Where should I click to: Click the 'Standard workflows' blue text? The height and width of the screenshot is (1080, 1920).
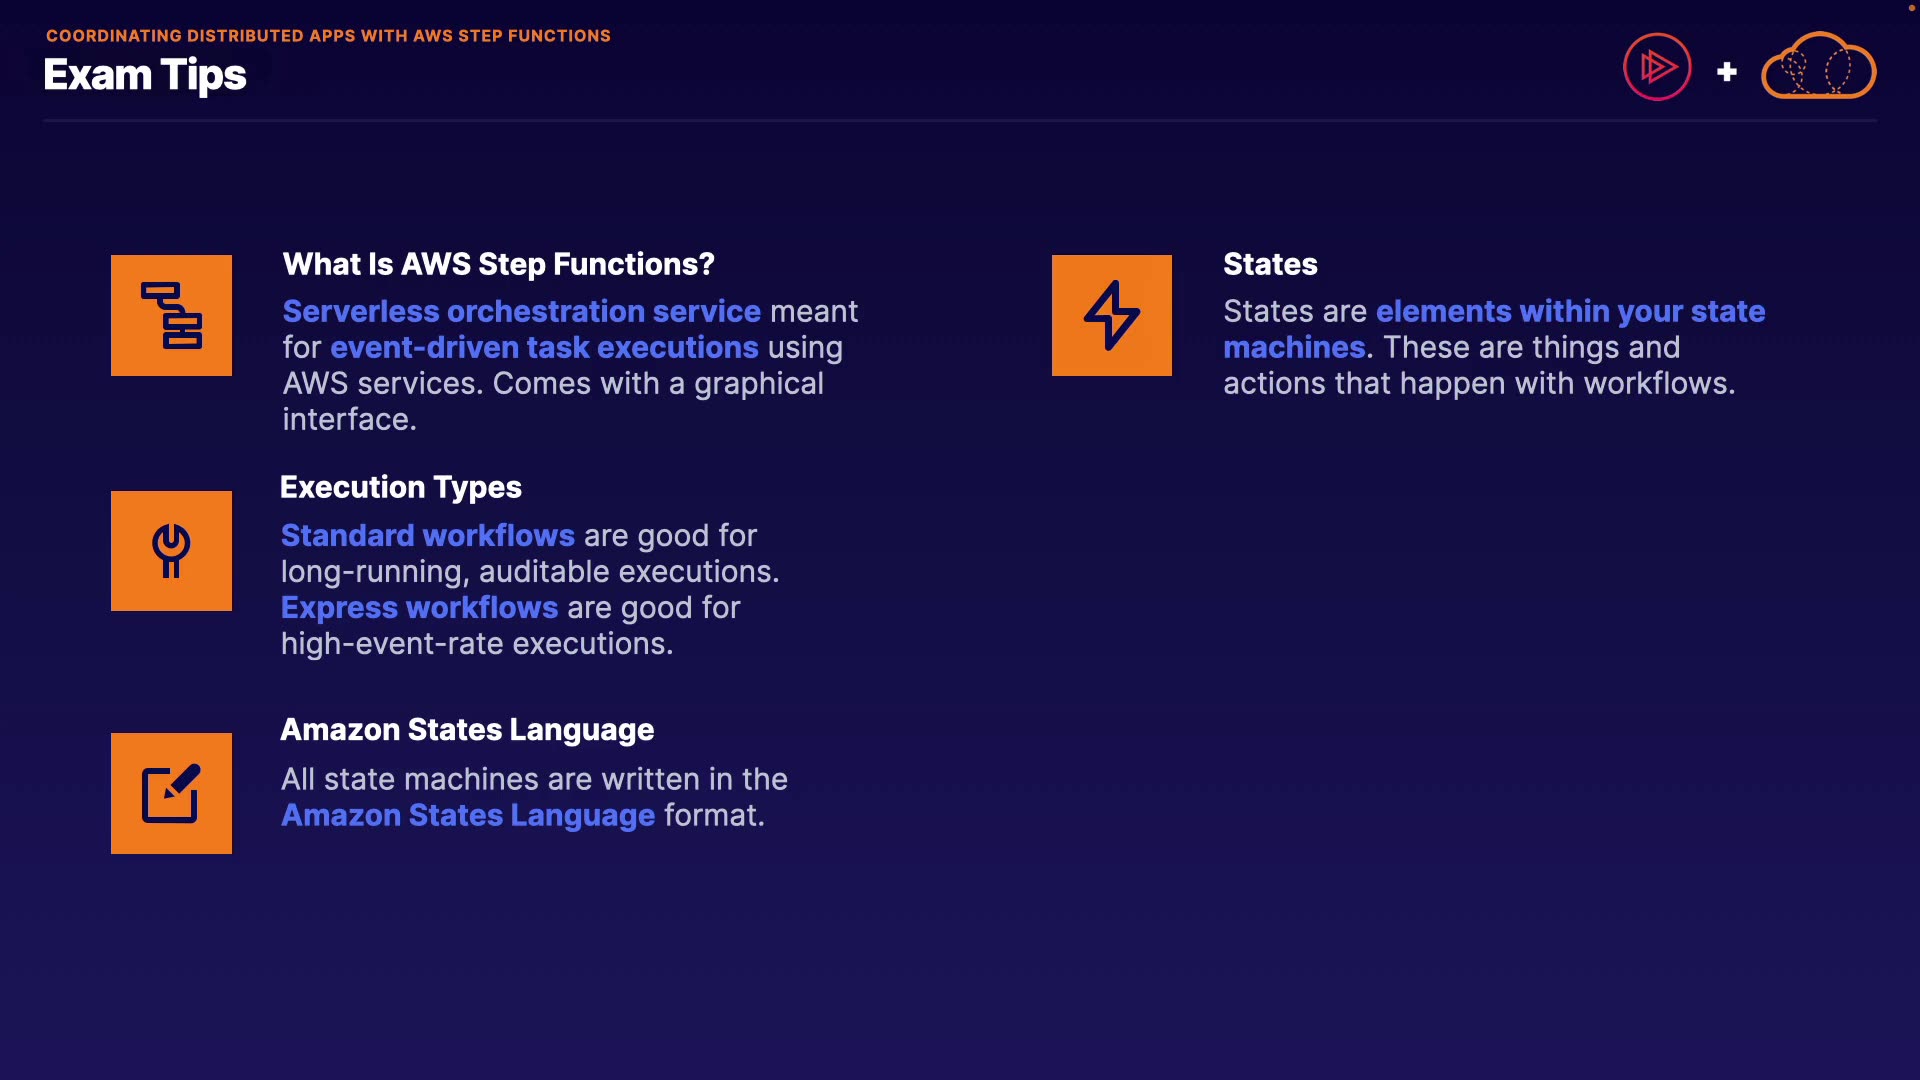427,535
